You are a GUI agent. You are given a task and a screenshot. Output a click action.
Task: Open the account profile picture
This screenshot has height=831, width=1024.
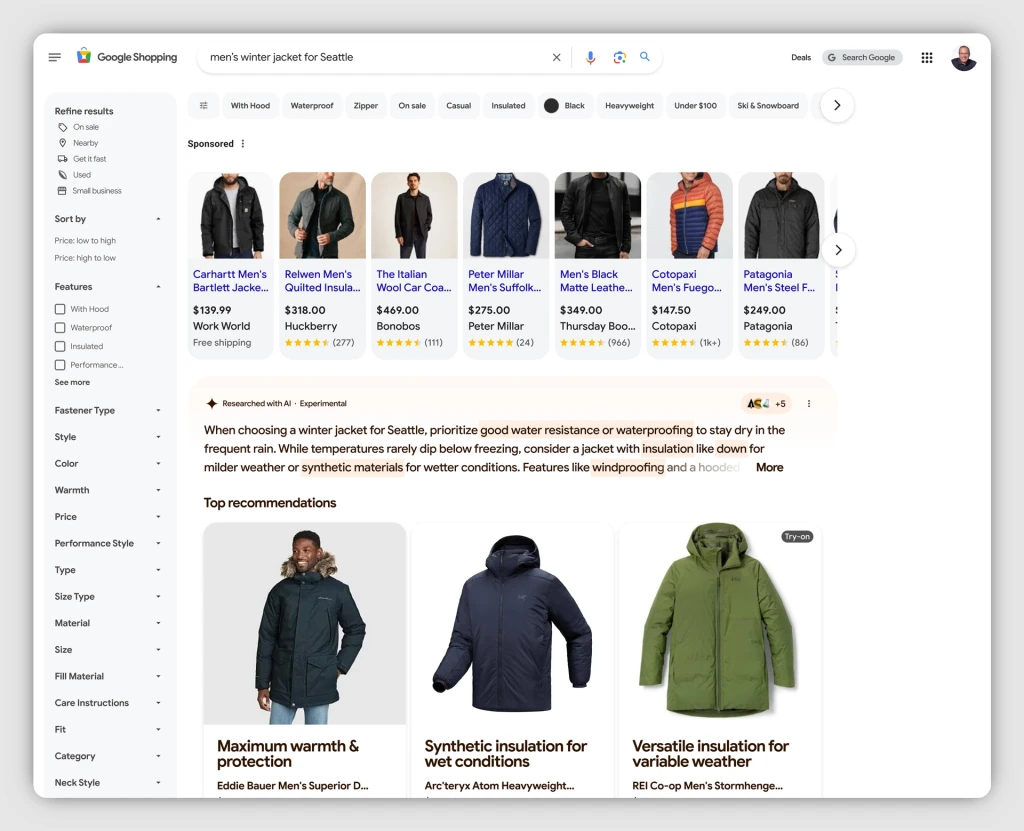tap(963, 57)
